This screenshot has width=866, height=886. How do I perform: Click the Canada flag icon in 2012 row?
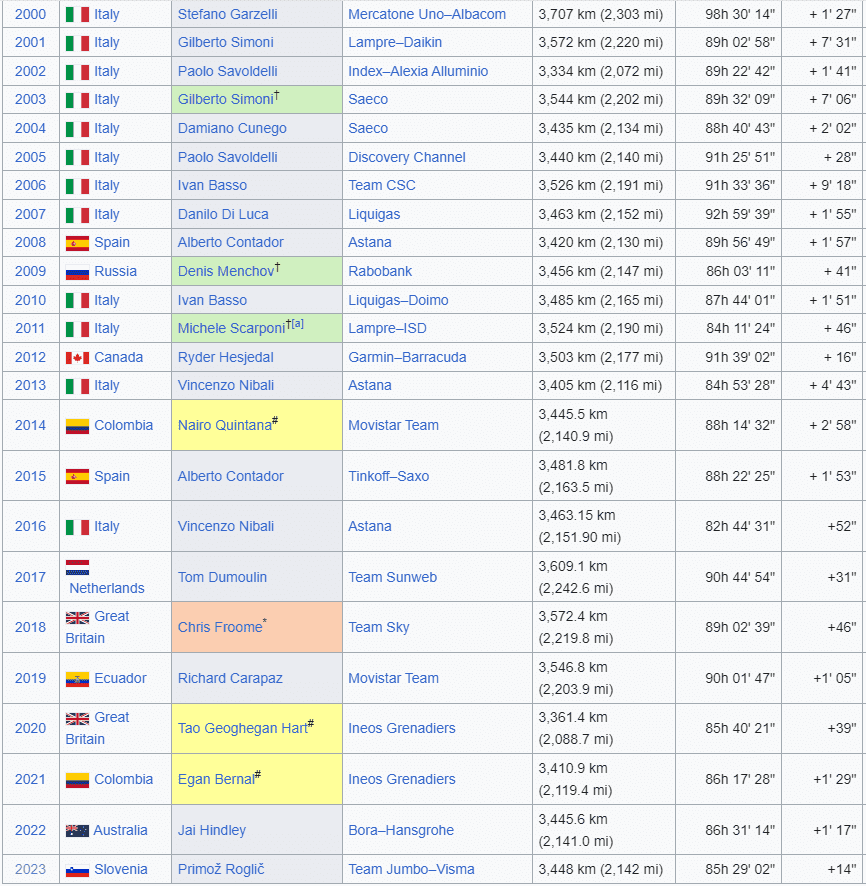[77, 358]
